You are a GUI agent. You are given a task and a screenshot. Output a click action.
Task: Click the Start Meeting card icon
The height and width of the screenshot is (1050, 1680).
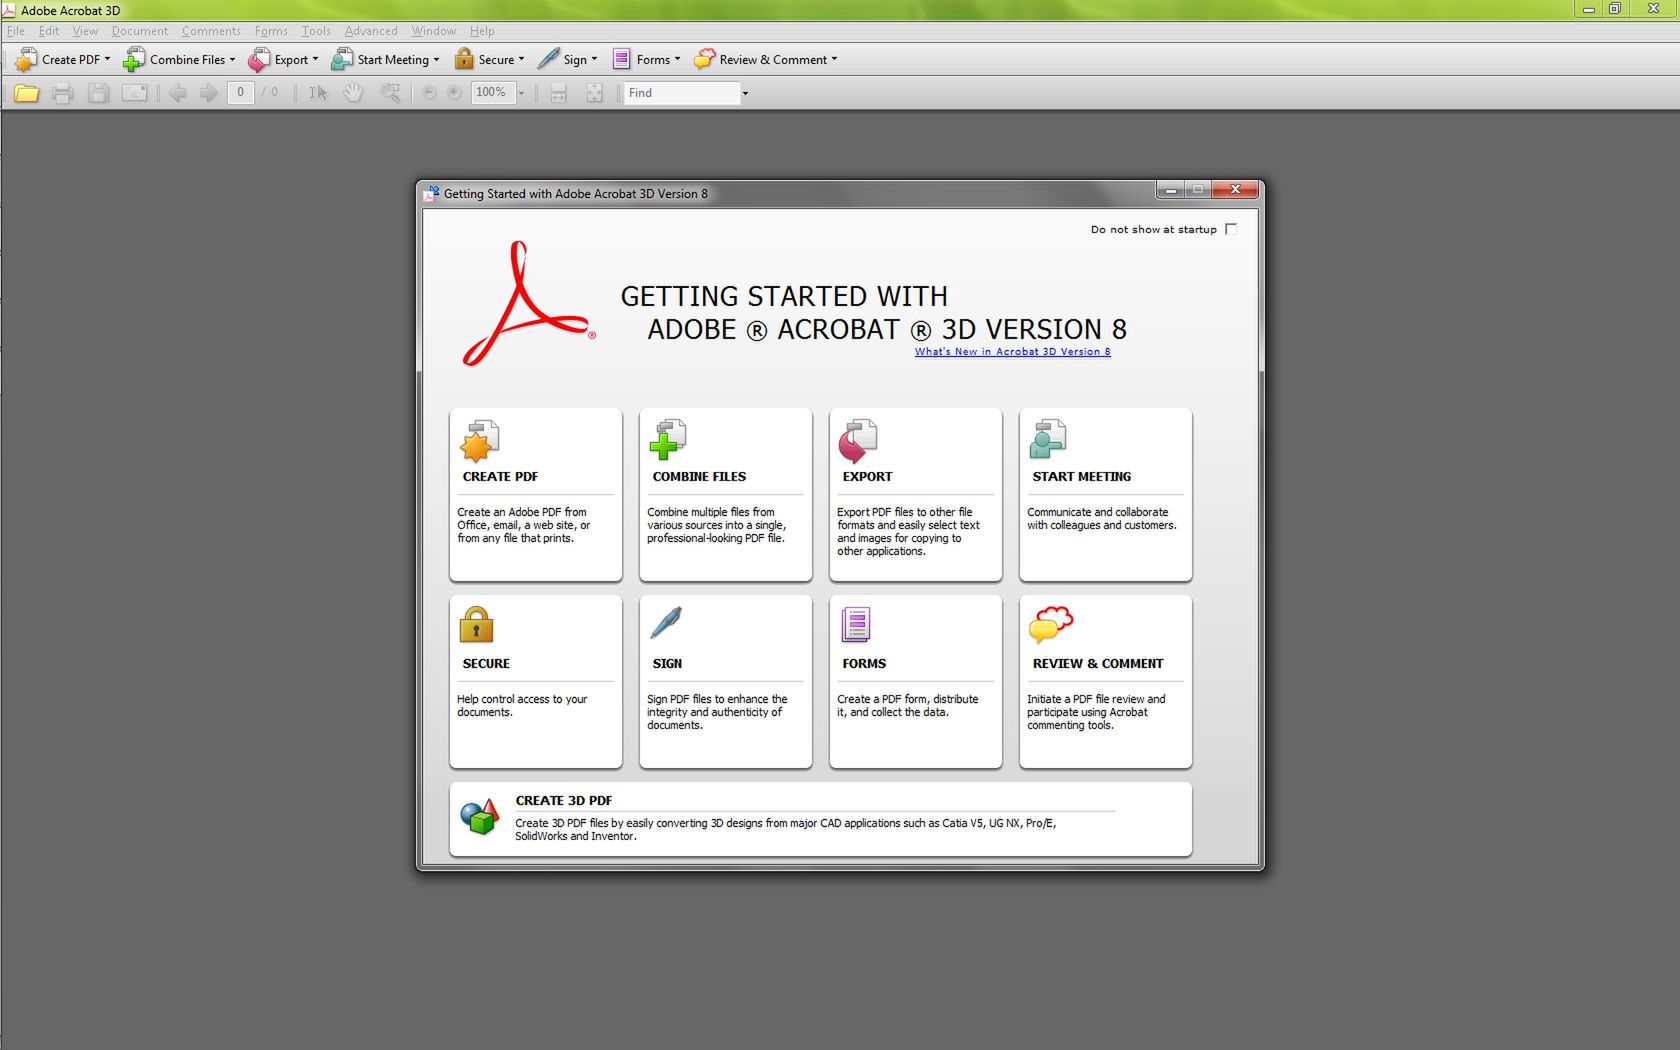pyautogui.click(x=1048, y=439)
